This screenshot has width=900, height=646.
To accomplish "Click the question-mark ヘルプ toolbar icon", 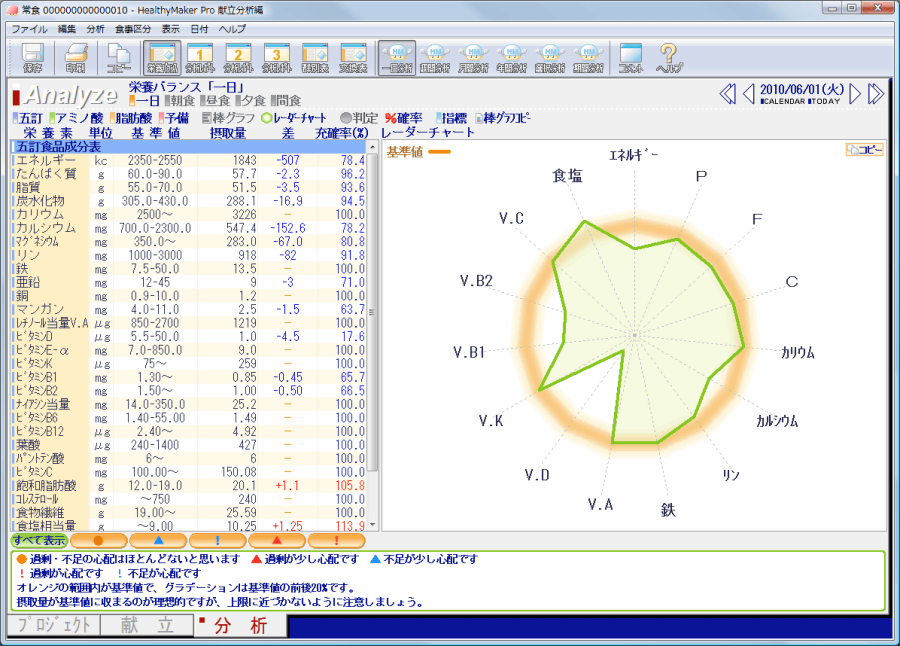I will [x=669, y=58].
